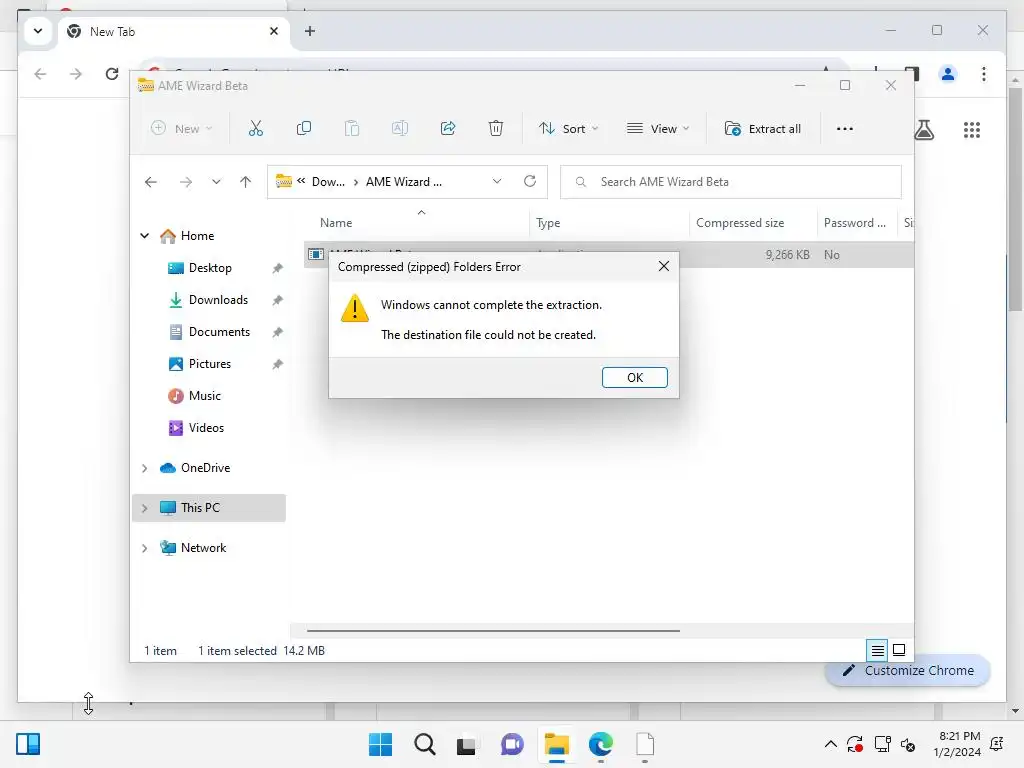Switch to details view layout icon
Image resolution: width=1024 pixels, height=768 pixels.
pos(878,650)
